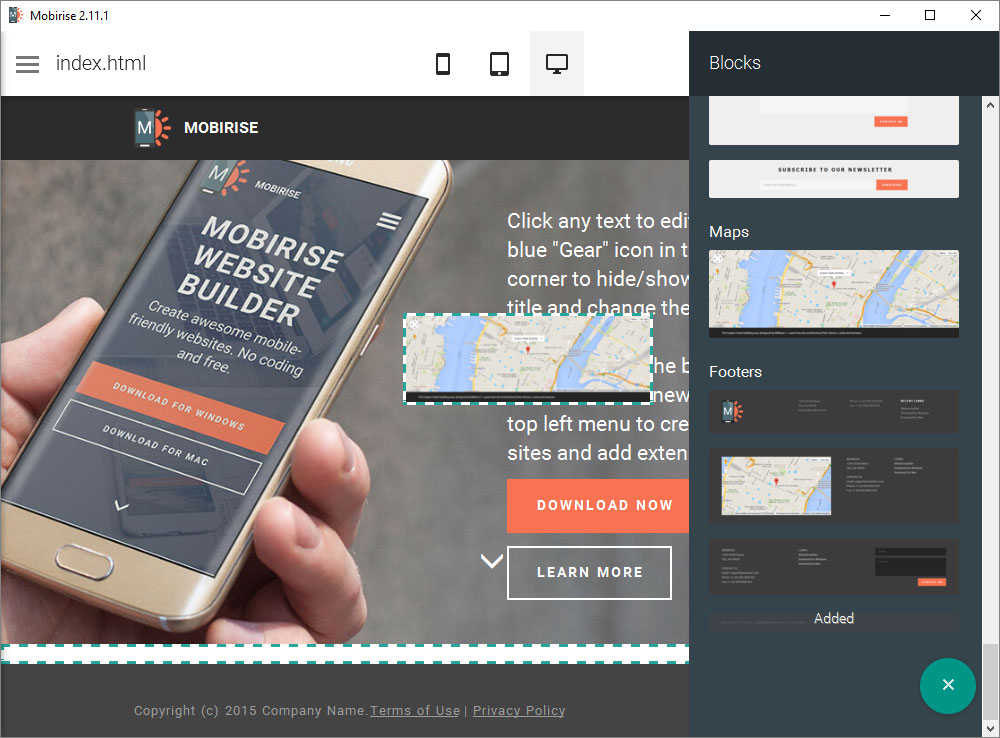
Task: Click the down chevron arrow beside Learn More
Action: (492, 561)
